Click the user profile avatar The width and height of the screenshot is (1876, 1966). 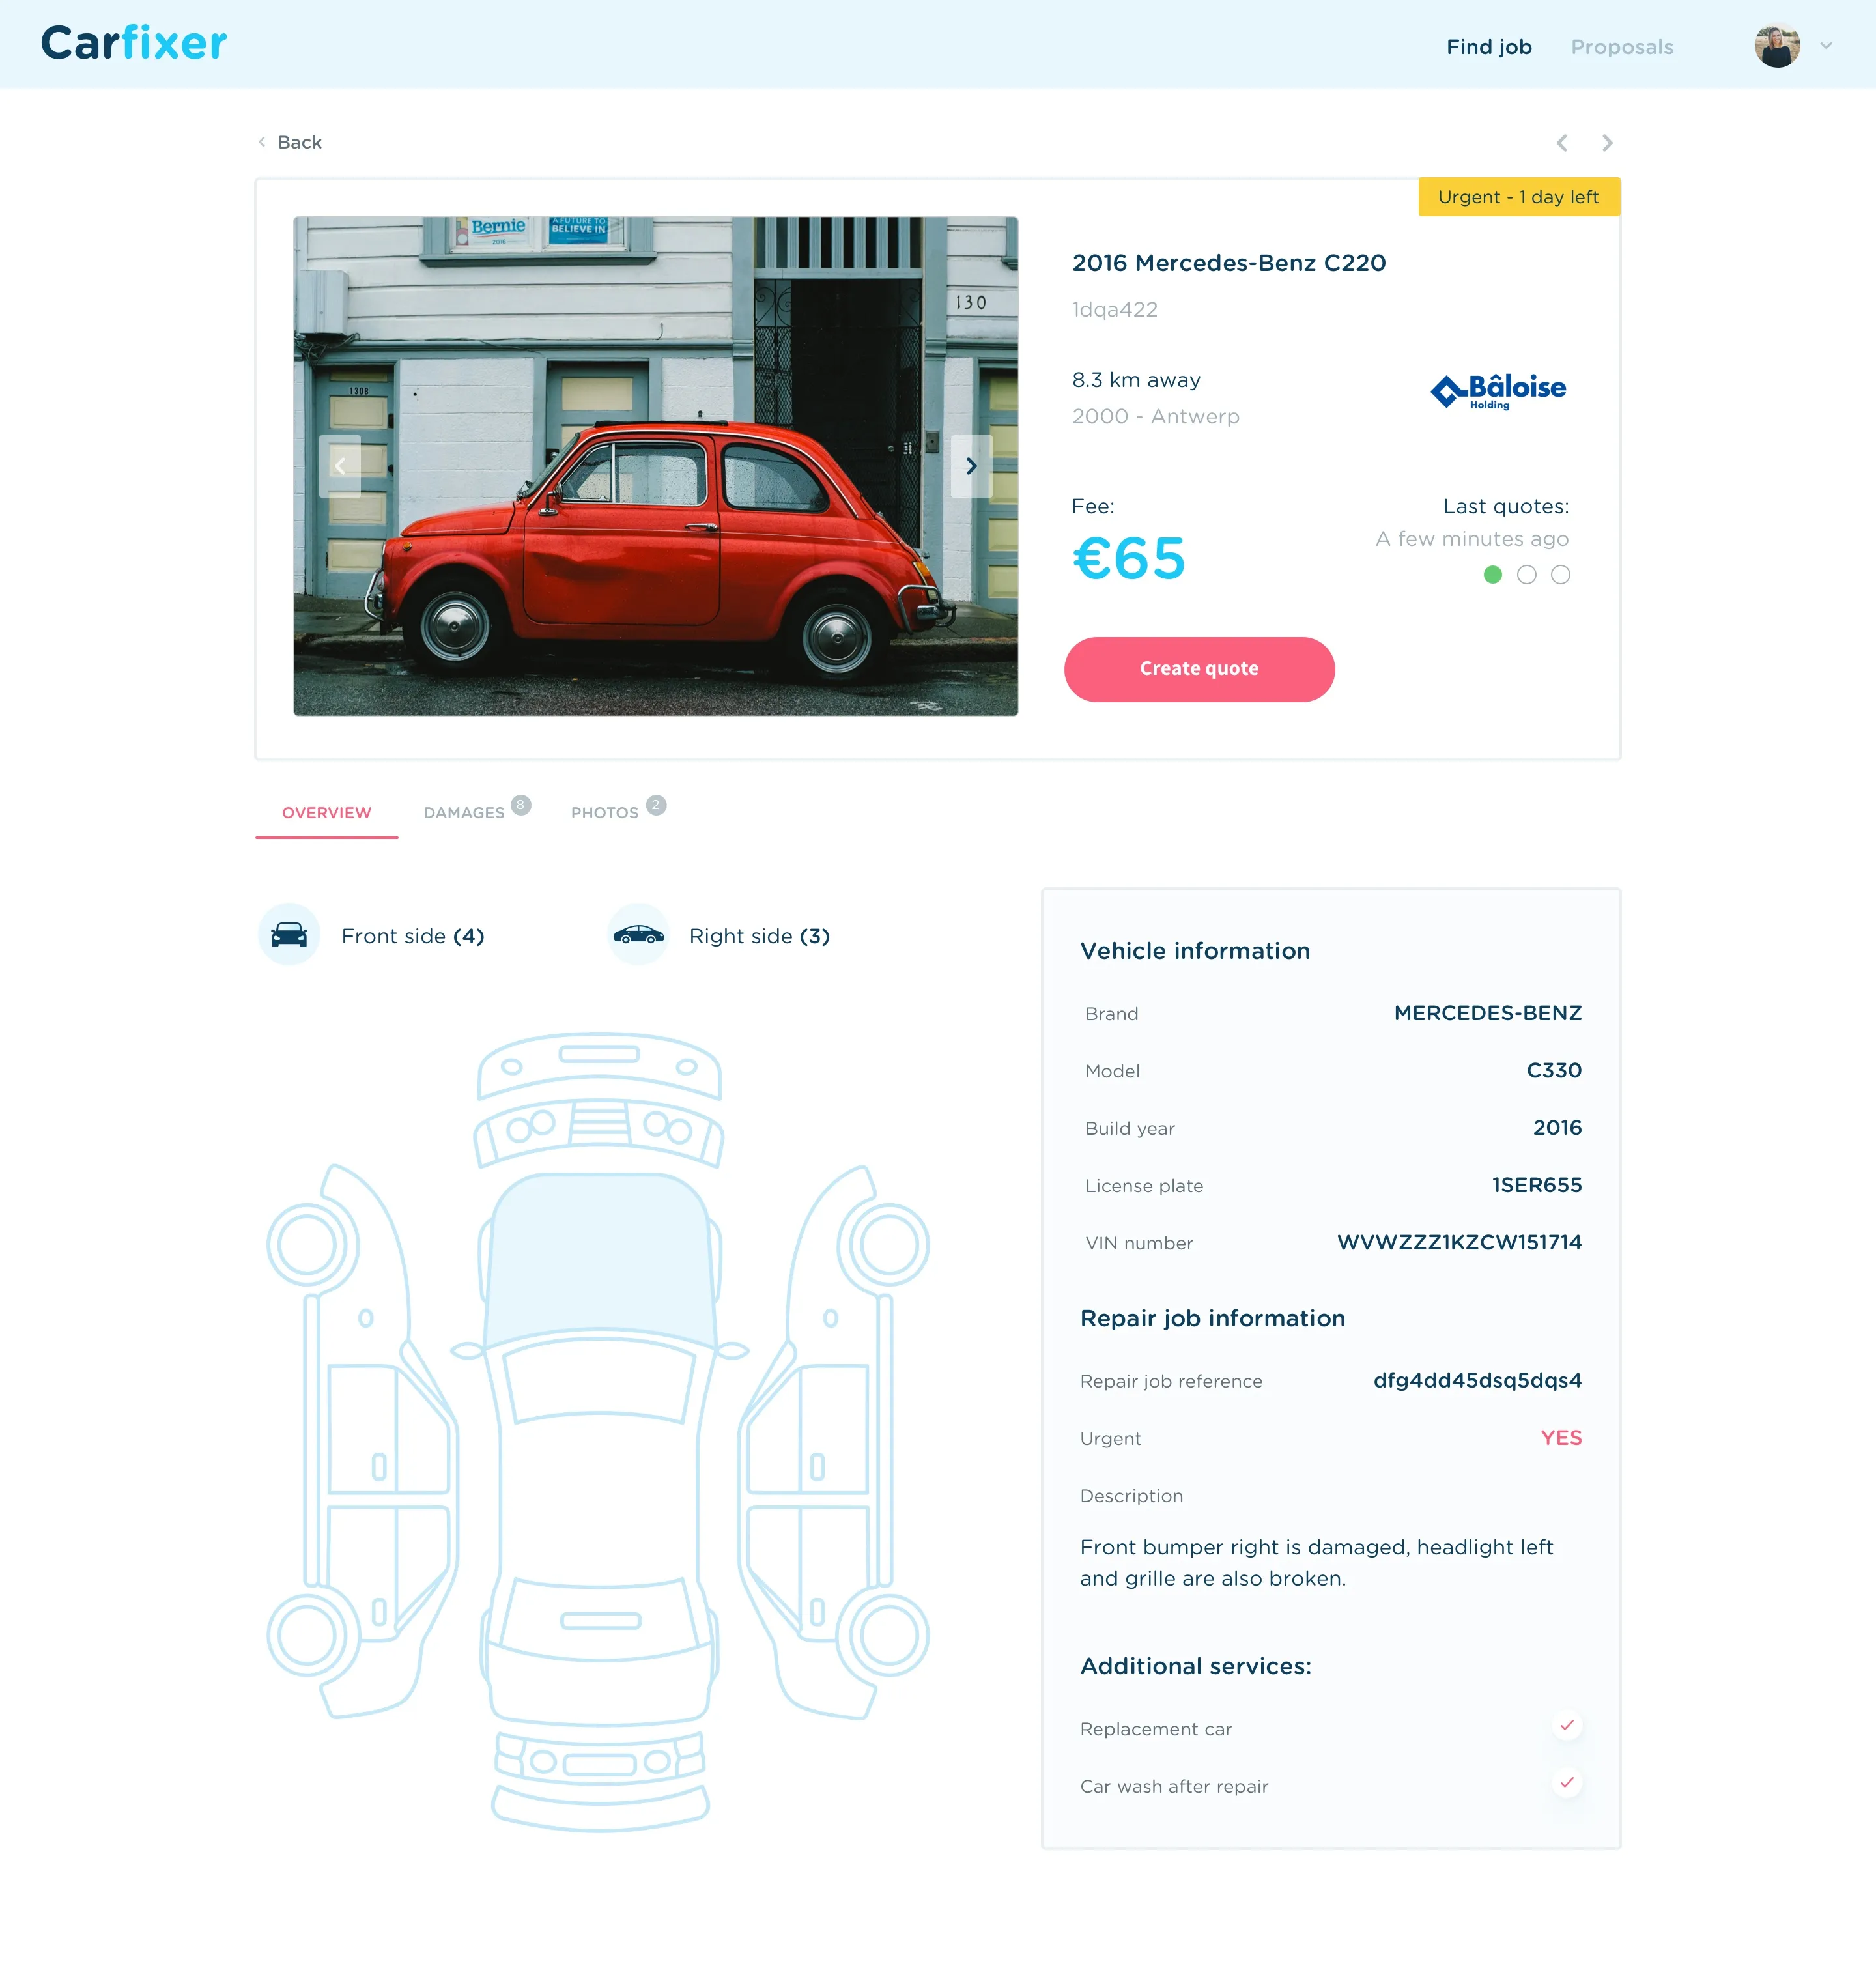(x=1777, y=46)
